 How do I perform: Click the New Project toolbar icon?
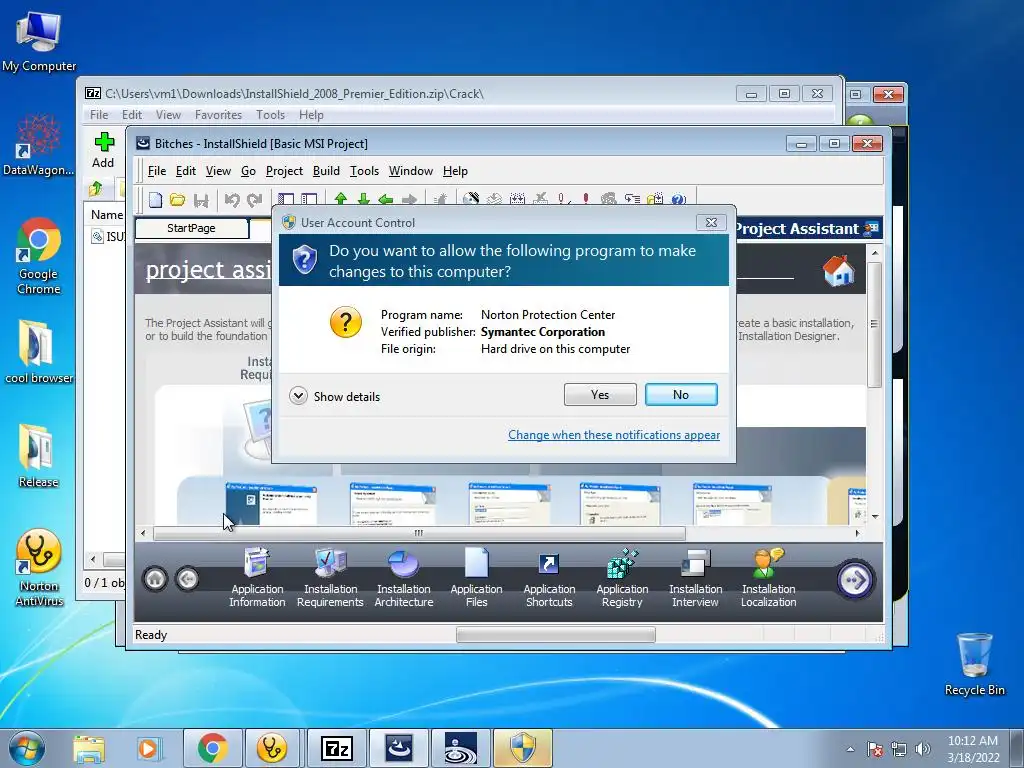coord(155,199)
